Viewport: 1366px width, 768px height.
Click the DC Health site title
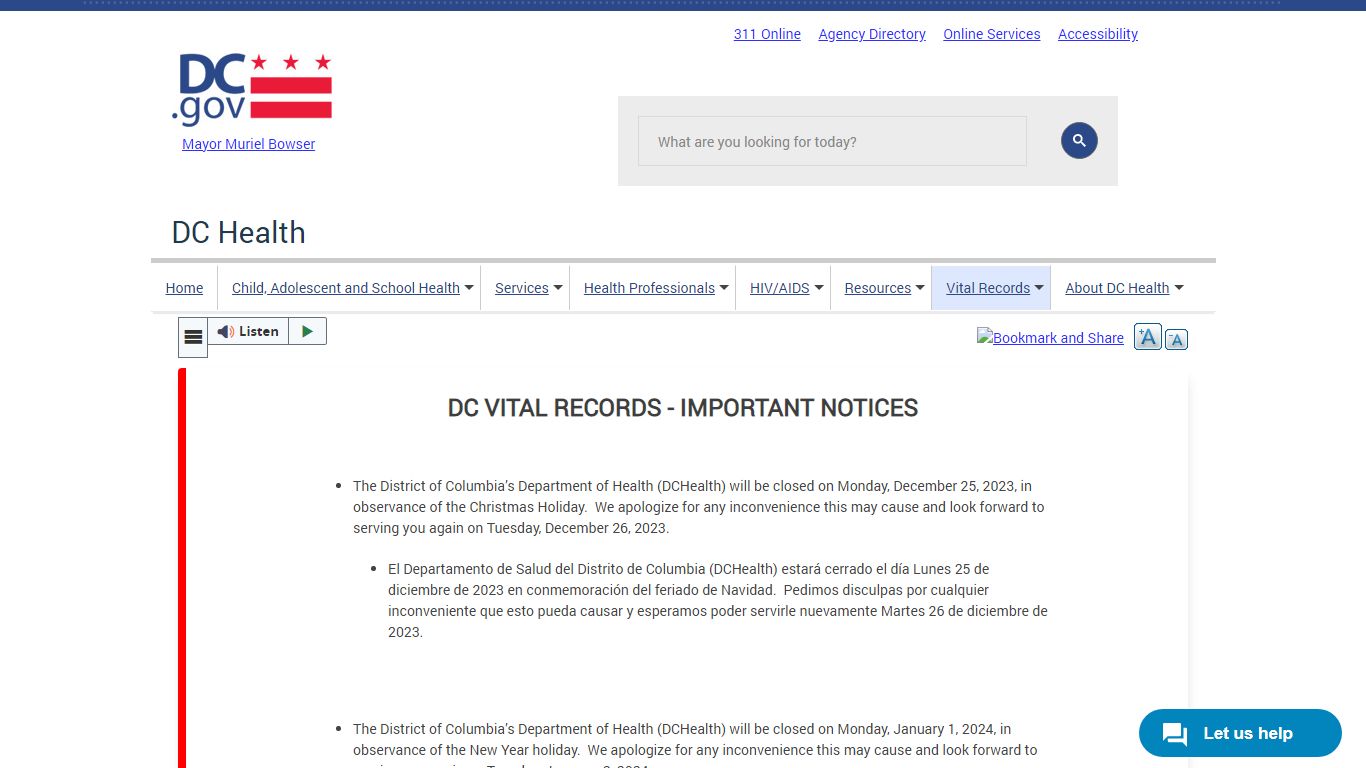click(239, 232)
